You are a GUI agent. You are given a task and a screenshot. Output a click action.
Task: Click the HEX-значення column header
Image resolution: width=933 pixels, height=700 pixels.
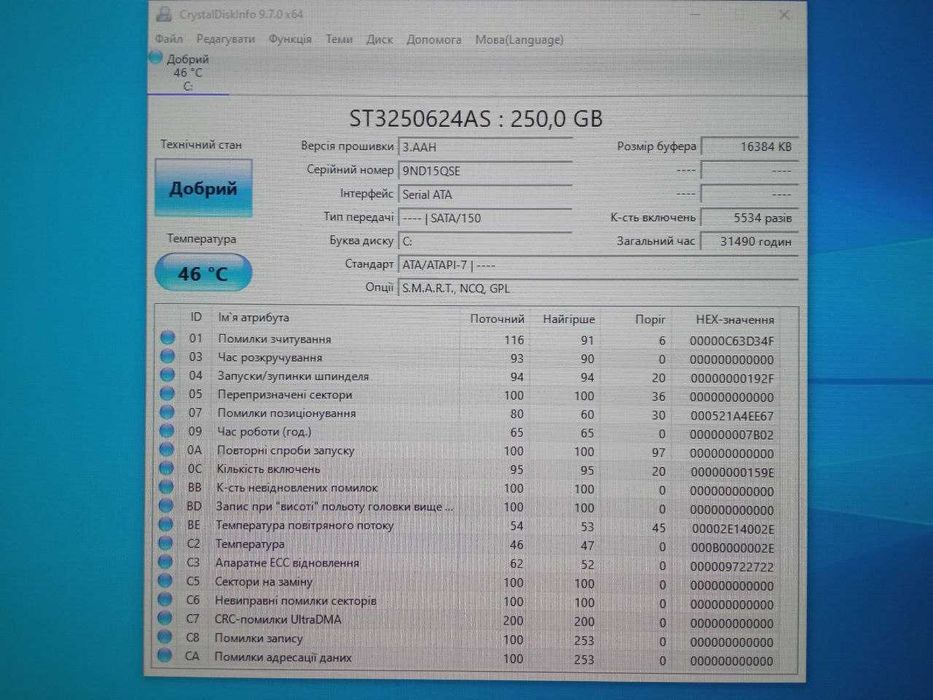point(735,320)
